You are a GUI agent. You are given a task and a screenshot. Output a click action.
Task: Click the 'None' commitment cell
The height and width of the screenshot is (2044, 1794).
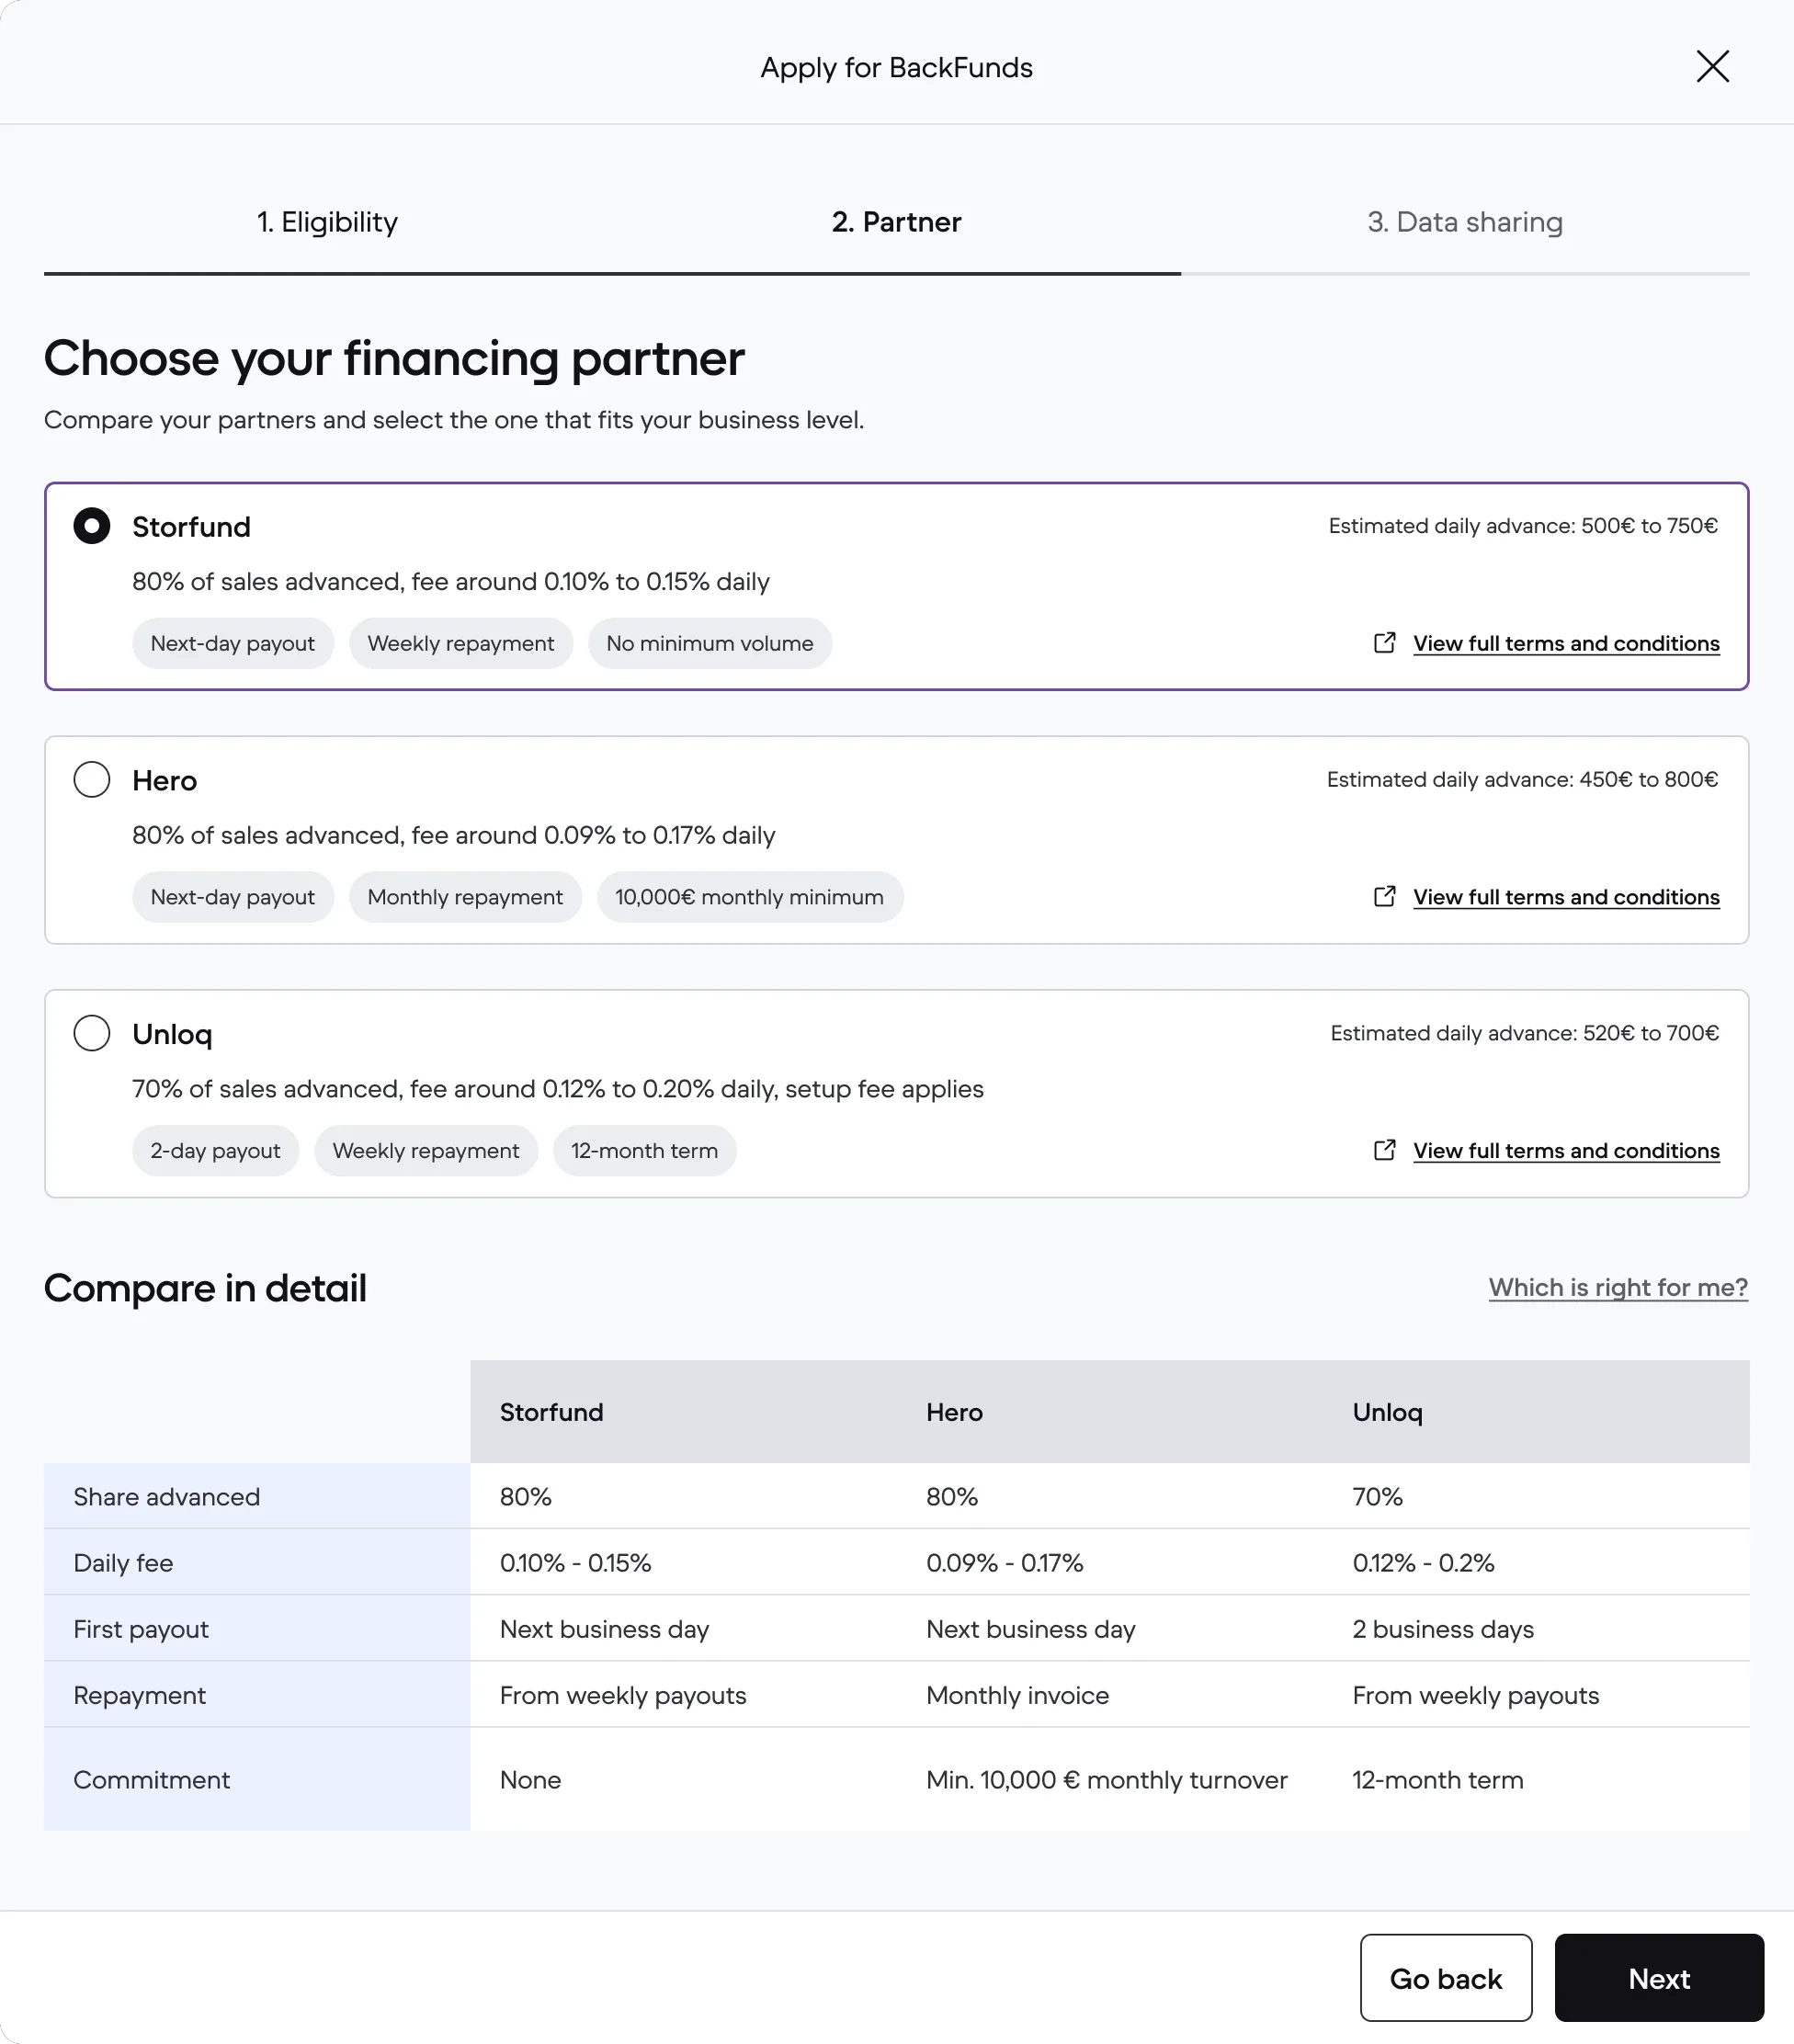click(530, 1780)
